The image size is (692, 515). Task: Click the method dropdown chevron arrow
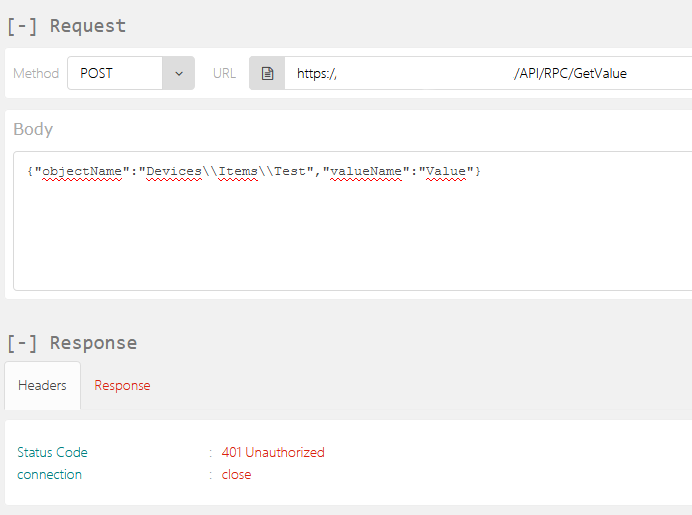(x=178, y=73)
